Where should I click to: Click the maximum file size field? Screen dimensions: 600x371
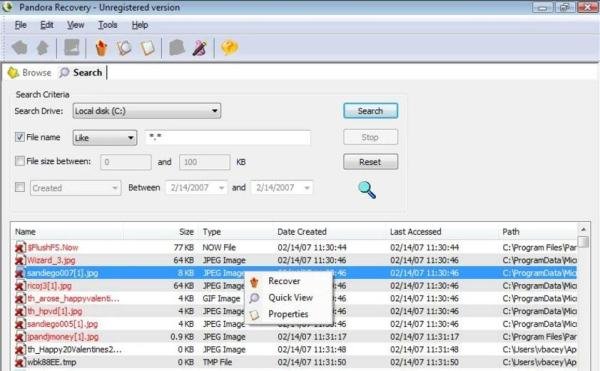click(205, 162)
